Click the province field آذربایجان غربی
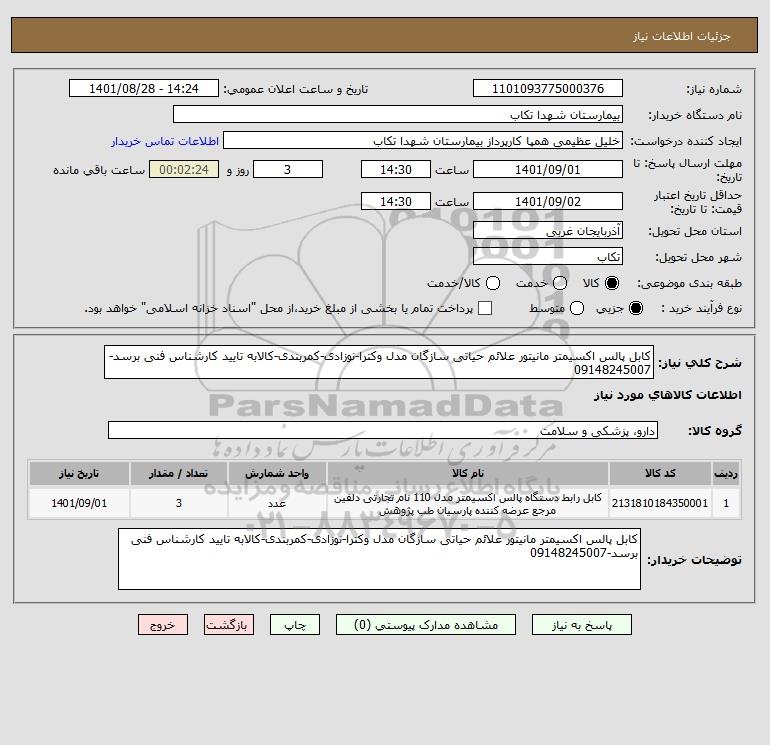The width and height of the screenshot is (770, 745). [548, 230]
